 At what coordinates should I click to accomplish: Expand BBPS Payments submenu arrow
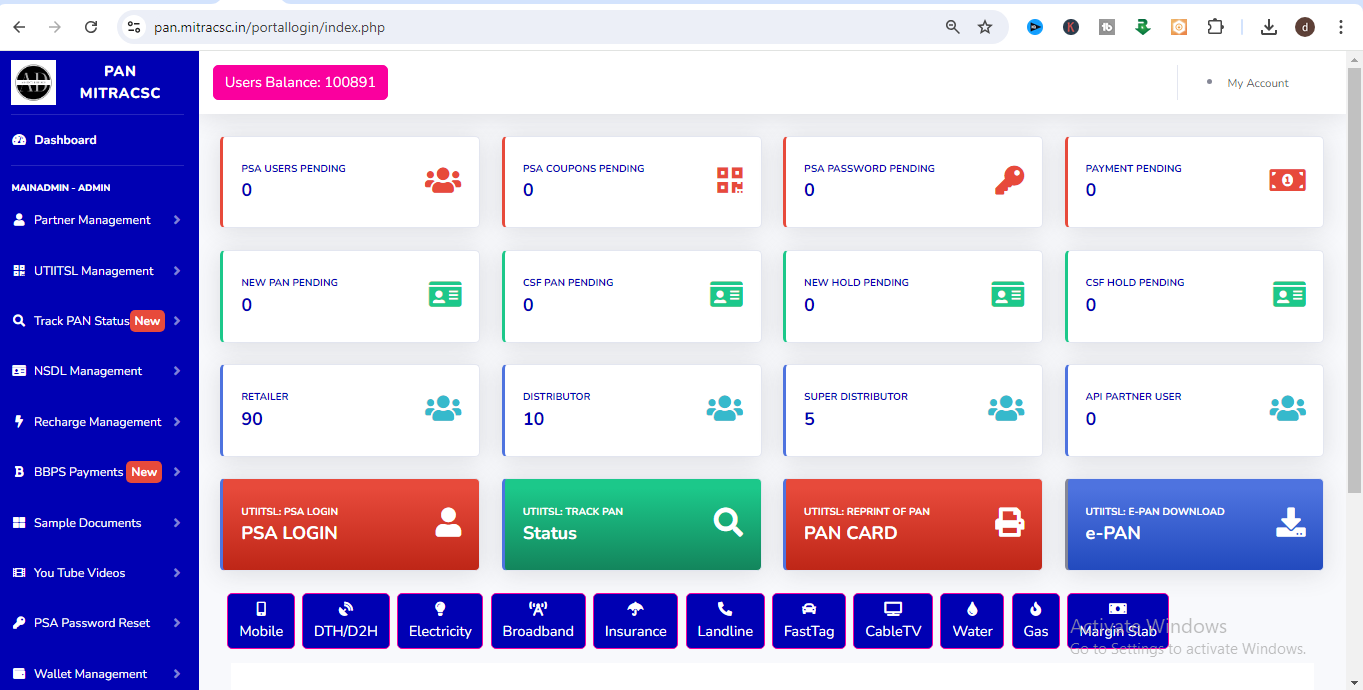pyautogui.click(x=177, y=472)
